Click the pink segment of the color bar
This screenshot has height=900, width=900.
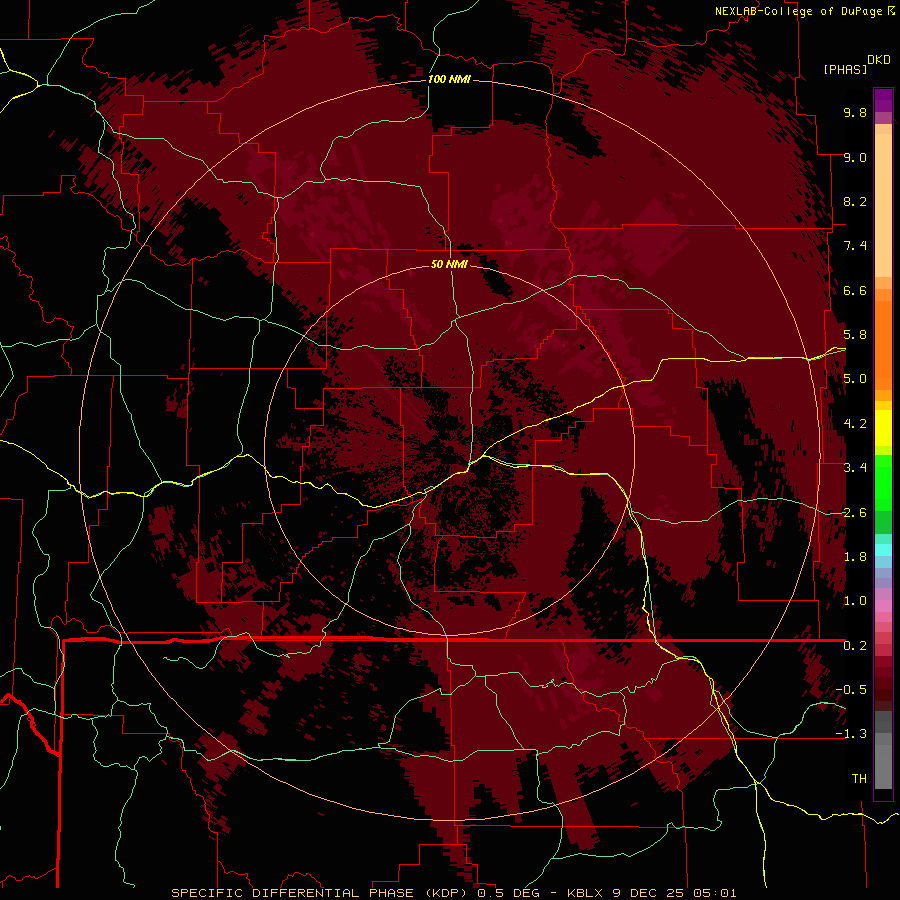pyautogui.click(x=883, y=606)
